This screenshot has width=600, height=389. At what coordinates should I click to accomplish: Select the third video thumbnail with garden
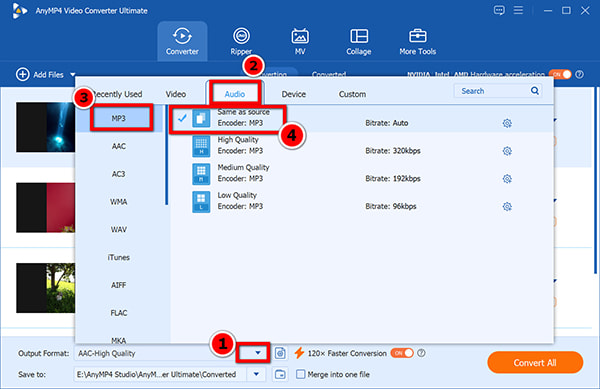pyautogui.click(x=46, y=288)
